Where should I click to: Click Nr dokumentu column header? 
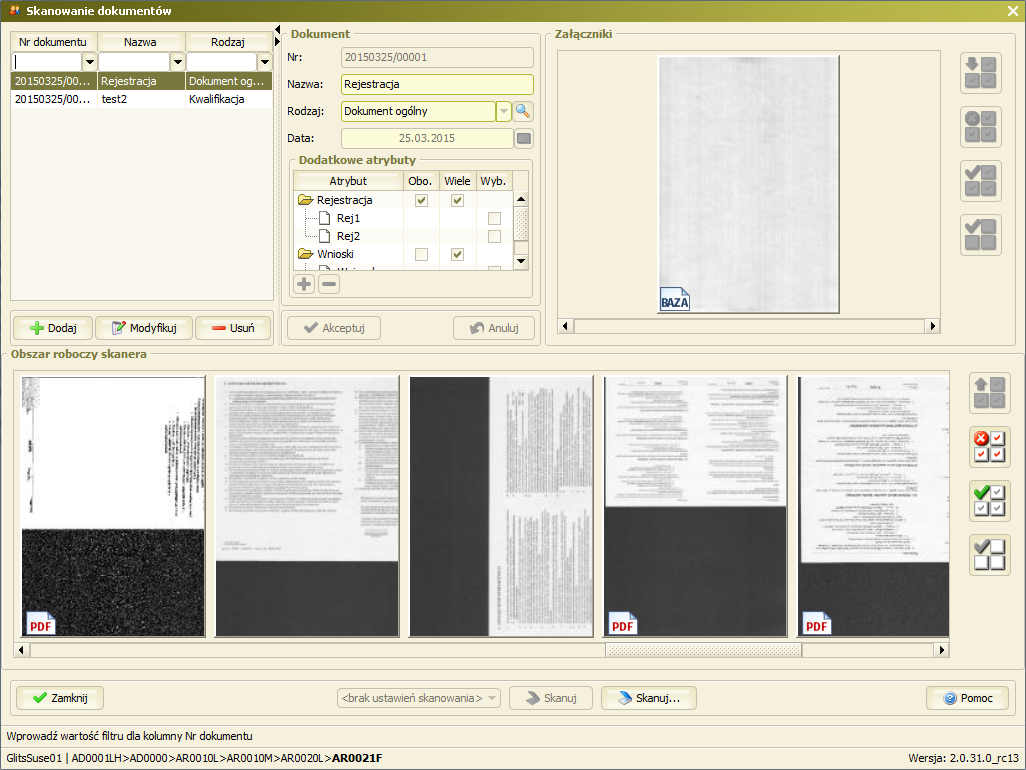[x=54, y=42]
